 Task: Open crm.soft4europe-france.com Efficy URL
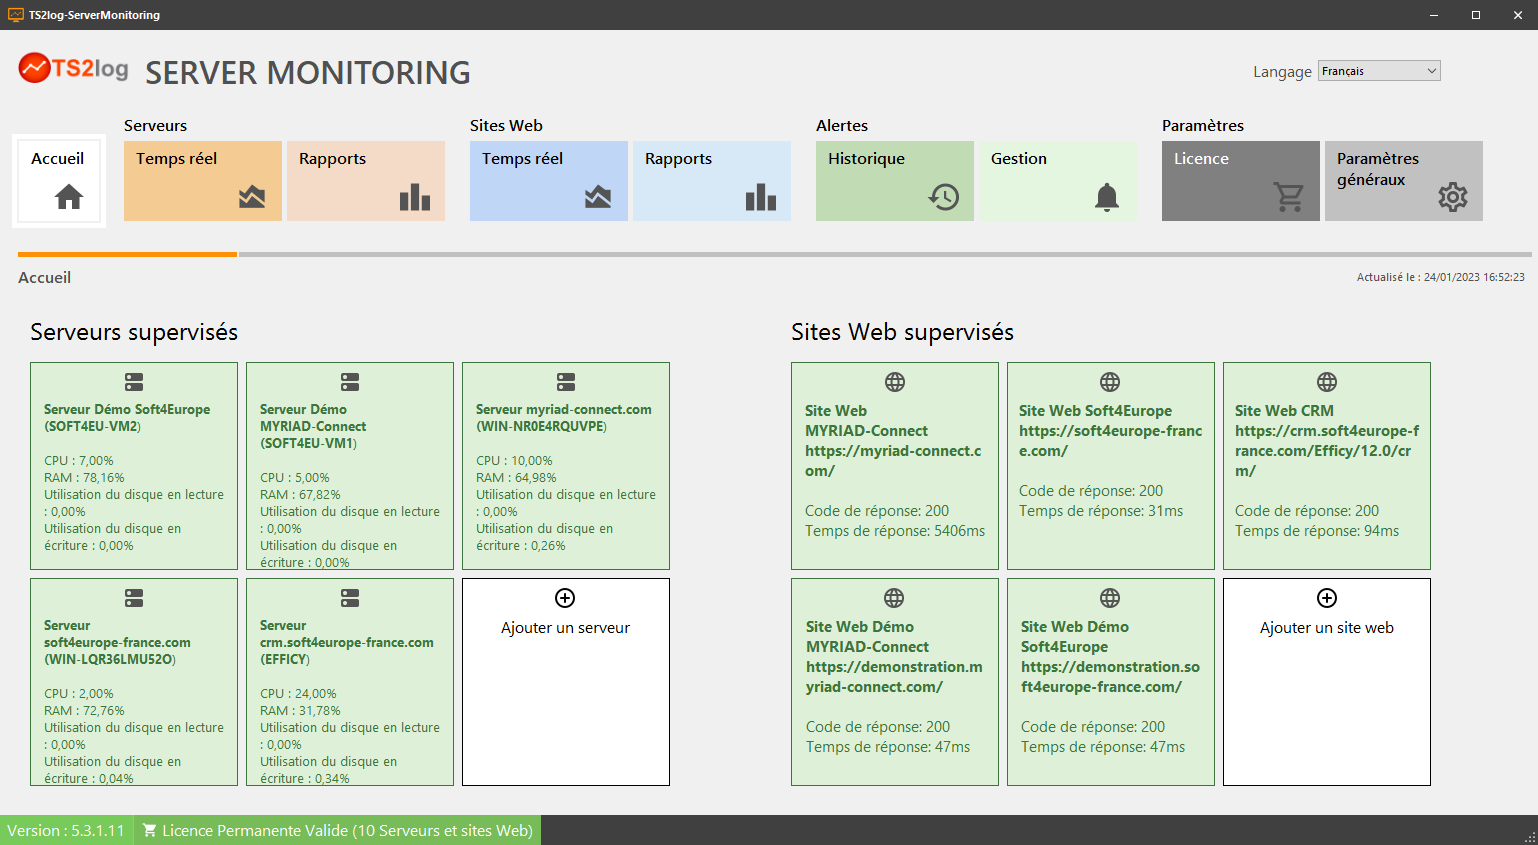[x=1327, y=451]
